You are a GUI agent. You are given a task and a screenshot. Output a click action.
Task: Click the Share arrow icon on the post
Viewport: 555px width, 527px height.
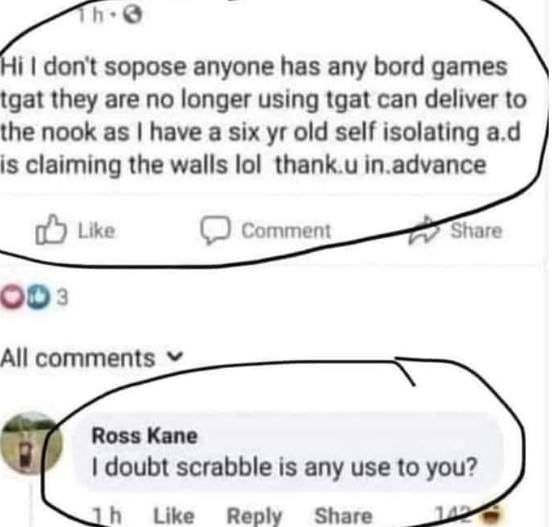point(424,230)
